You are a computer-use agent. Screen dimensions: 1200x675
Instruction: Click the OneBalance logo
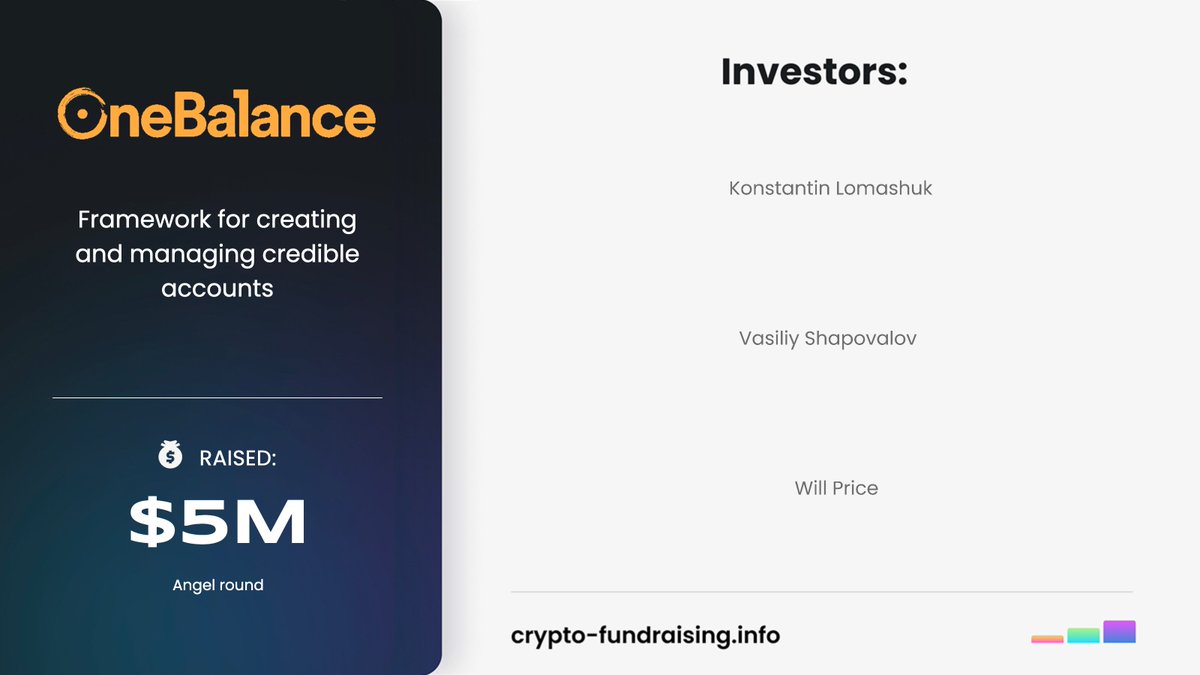[x=217, y=114]
